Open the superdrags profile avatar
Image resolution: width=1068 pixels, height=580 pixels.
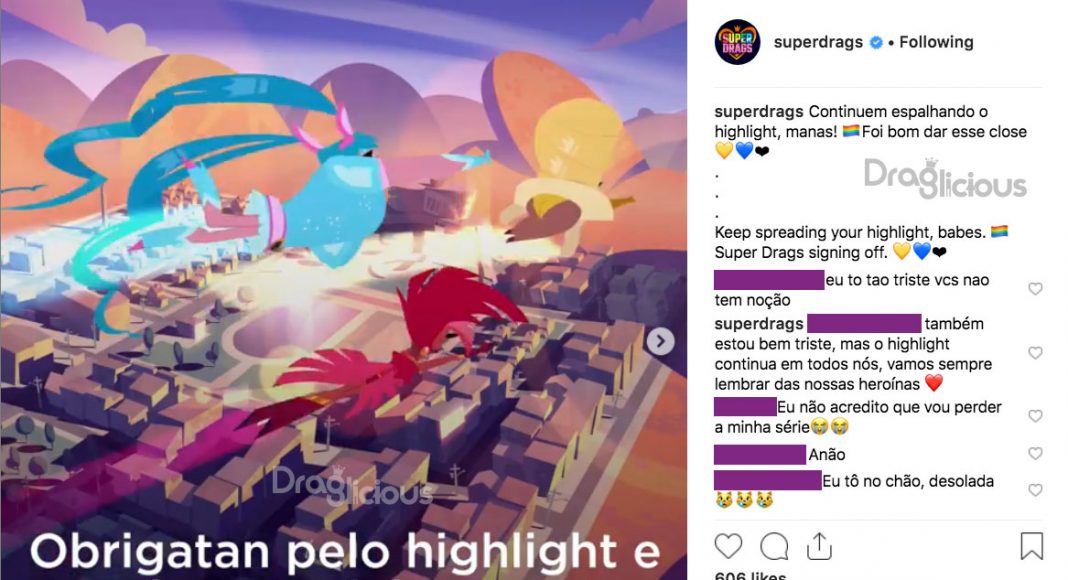pyautogui.click(x=738, y=42)
